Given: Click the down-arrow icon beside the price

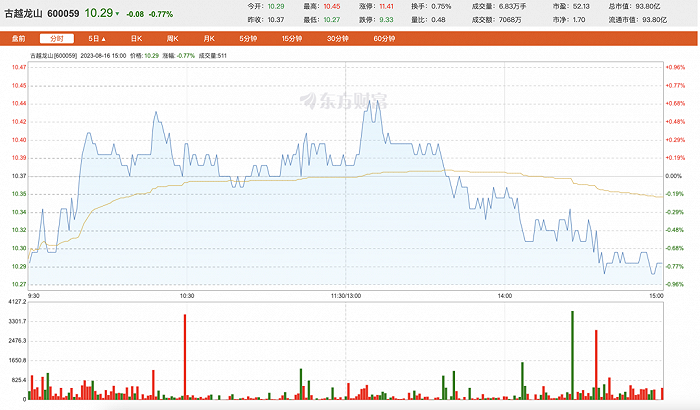Looking at the screenshot, I should pyautogui.click(x=117, y=14).
